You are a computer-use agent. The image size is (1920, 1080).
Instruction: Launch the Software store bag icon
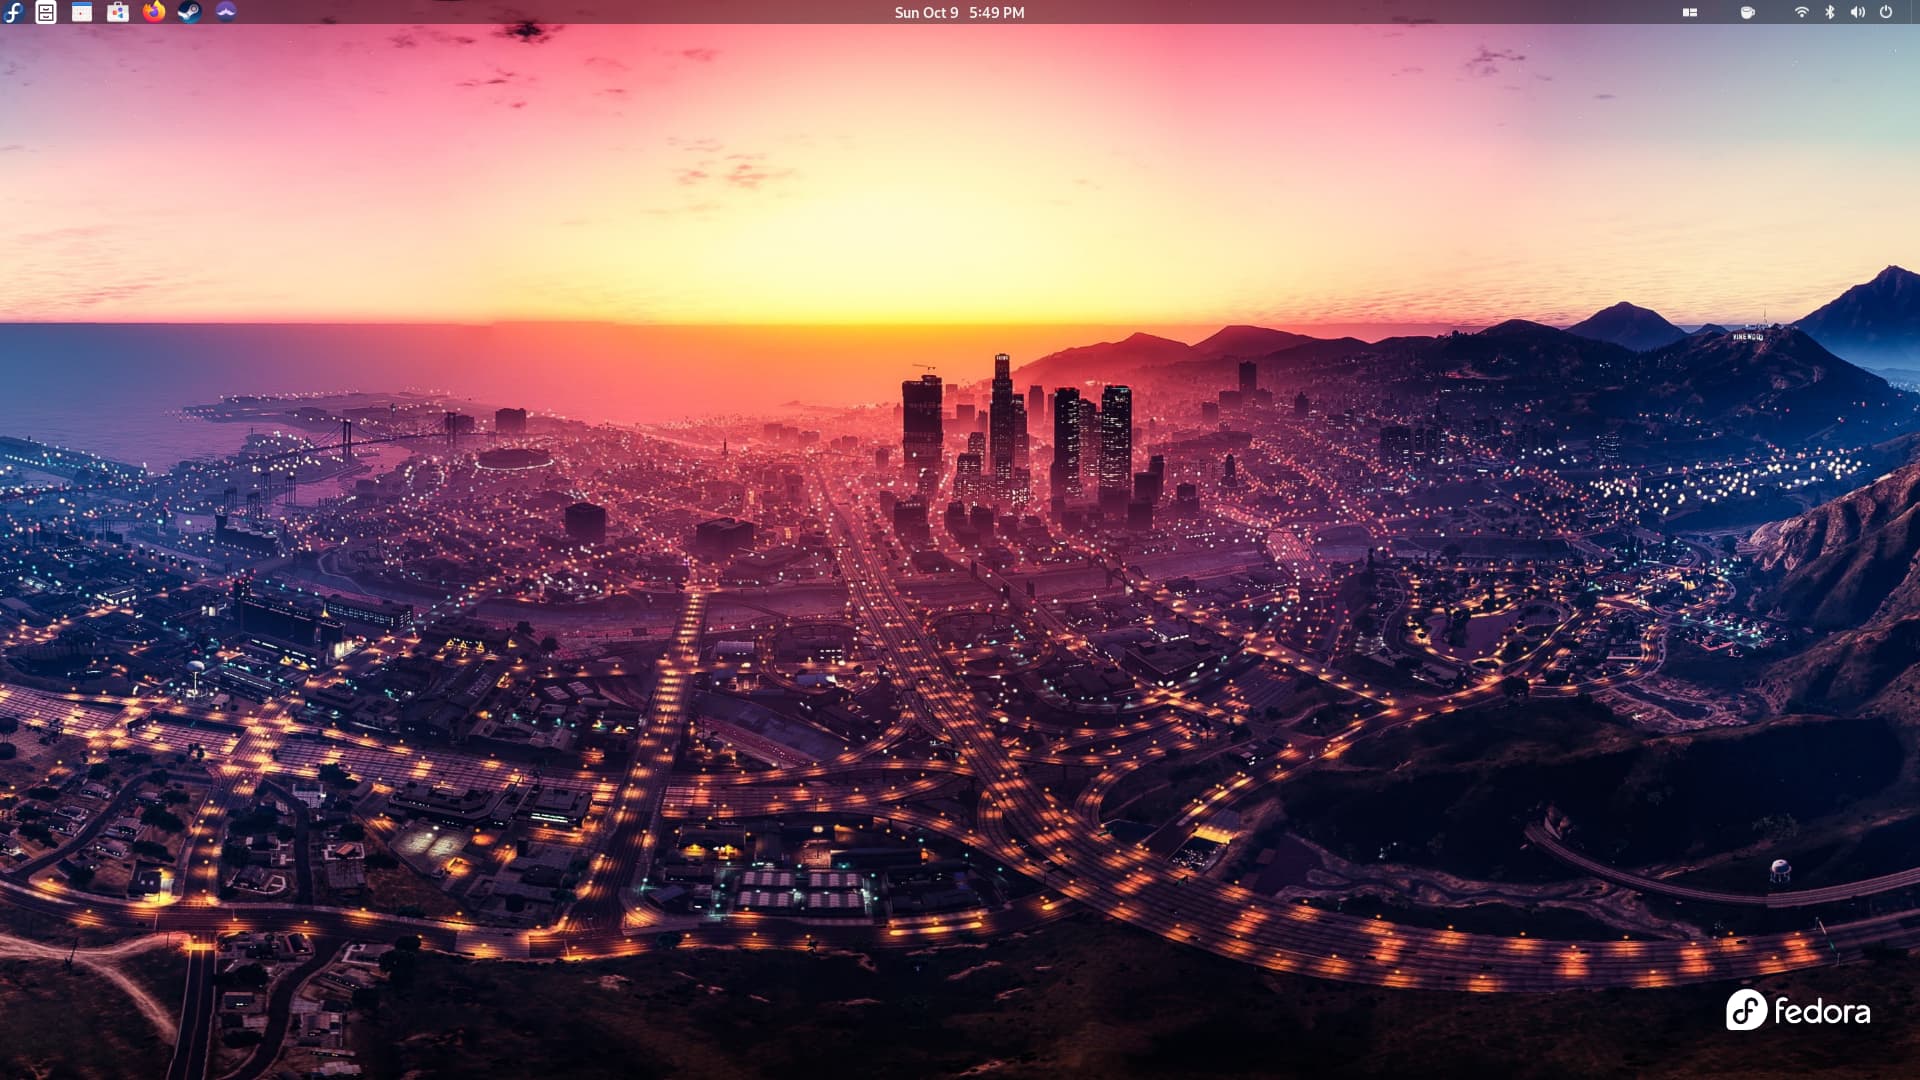pos(118,12)
